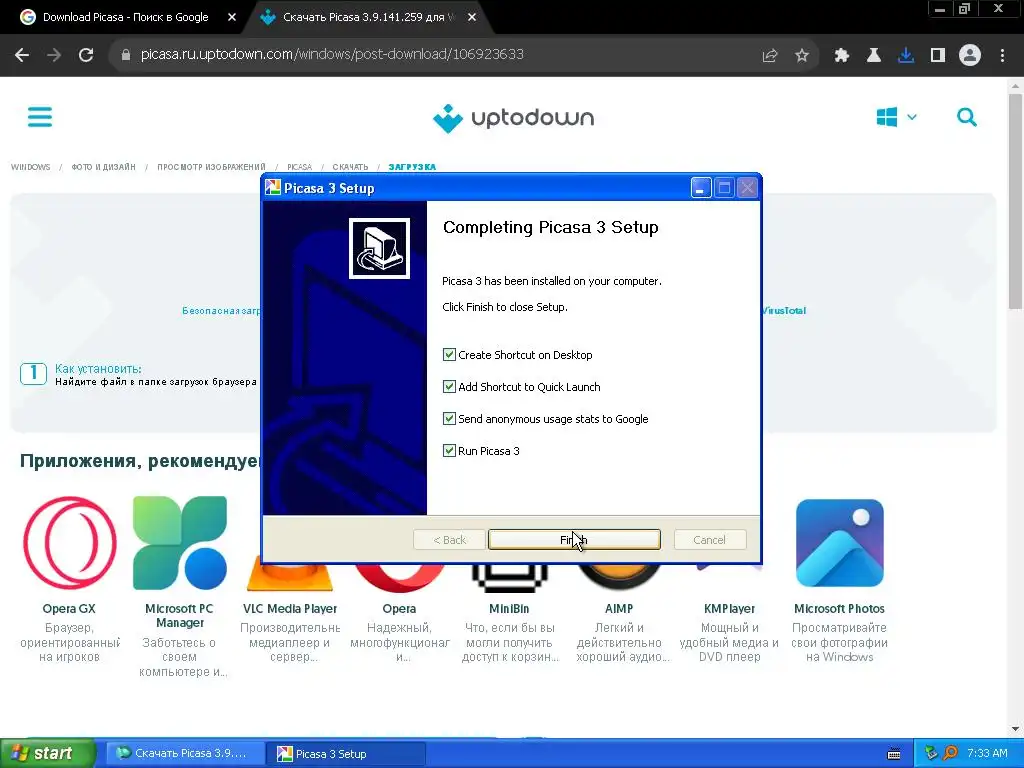Toggle the browser side panel icon

pos(938,56)
